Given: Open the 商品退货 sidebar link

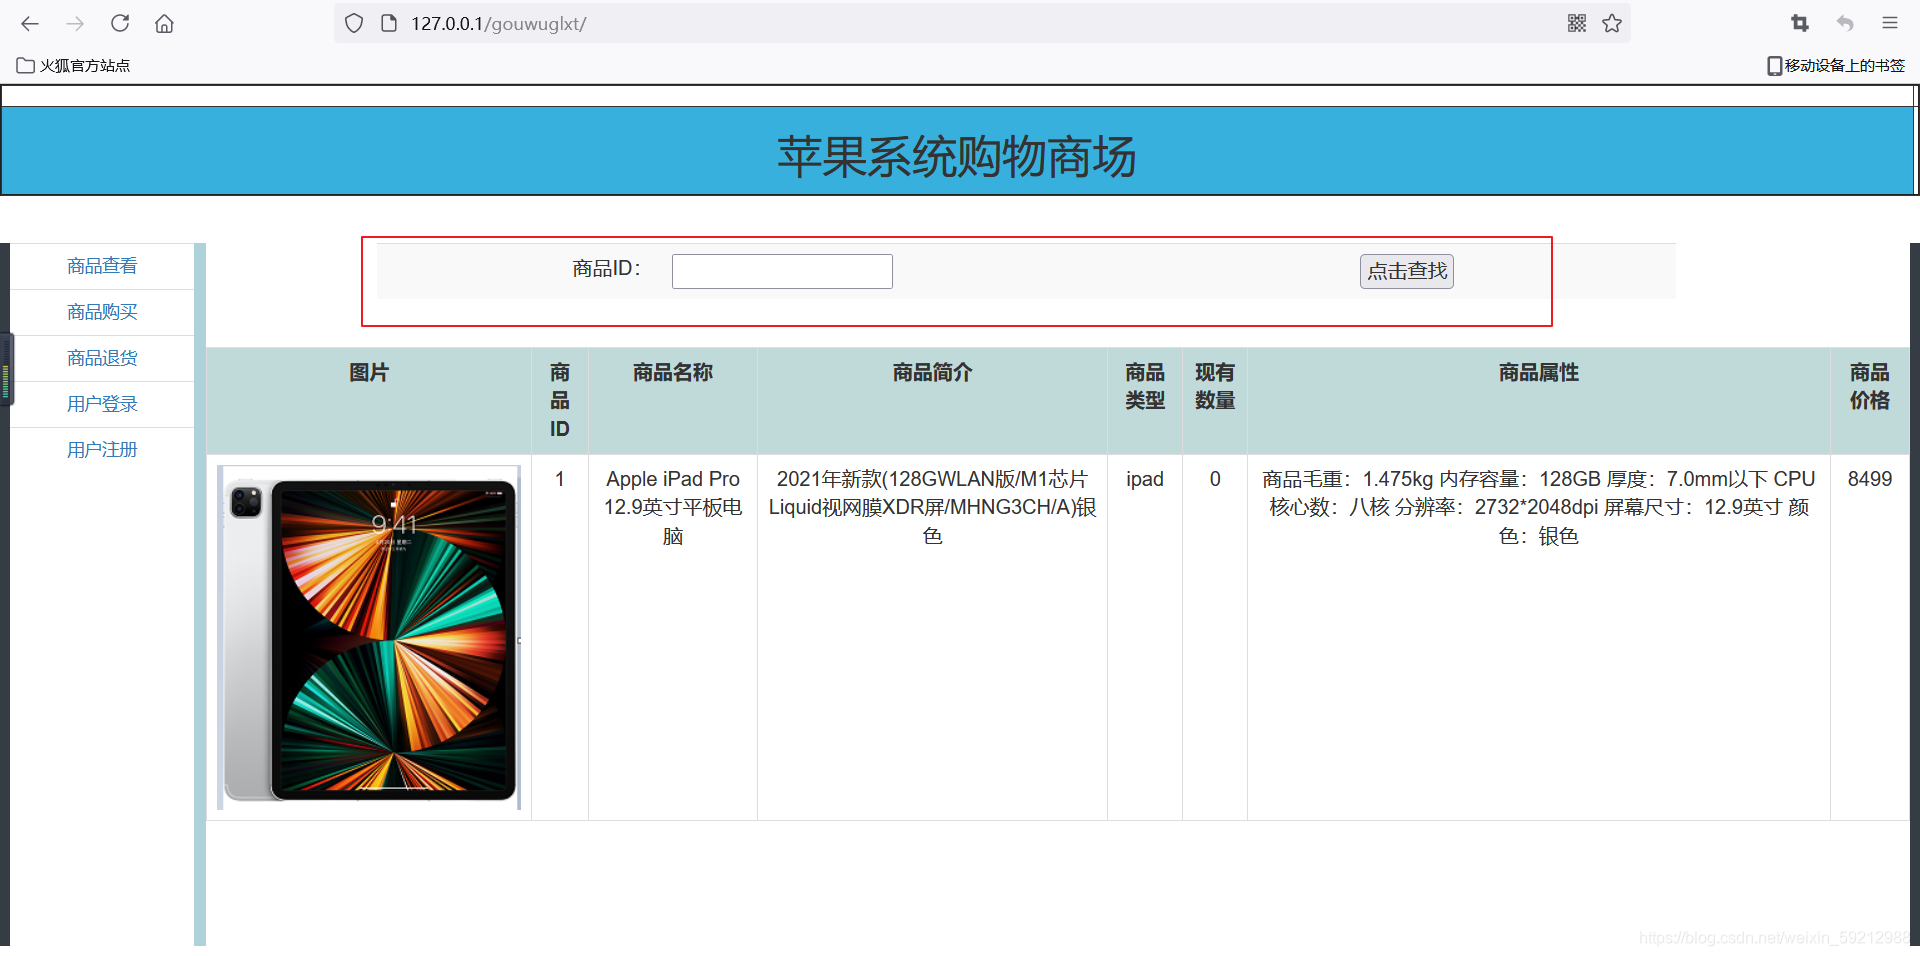Looking at the screenshot, I should (x=102, y=358).
